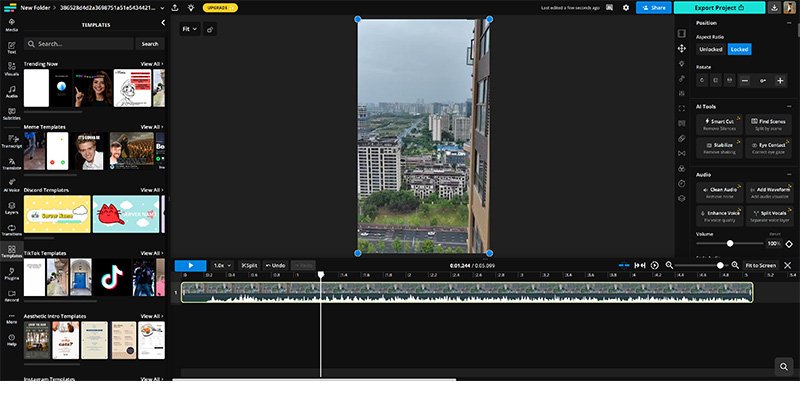View all Discord Templates
The height and width of the screenshot is (401, 800).
pos(152,190)
